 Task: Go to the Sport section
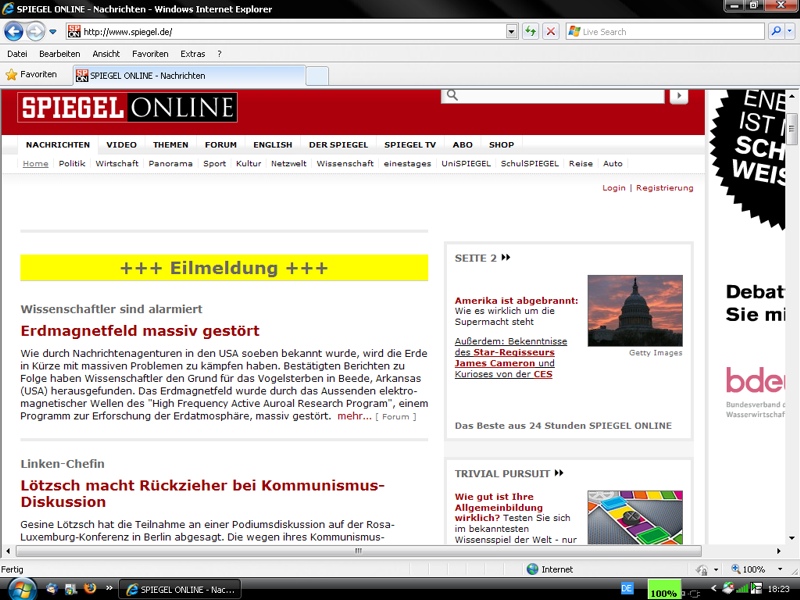click(x=214, y=164)
